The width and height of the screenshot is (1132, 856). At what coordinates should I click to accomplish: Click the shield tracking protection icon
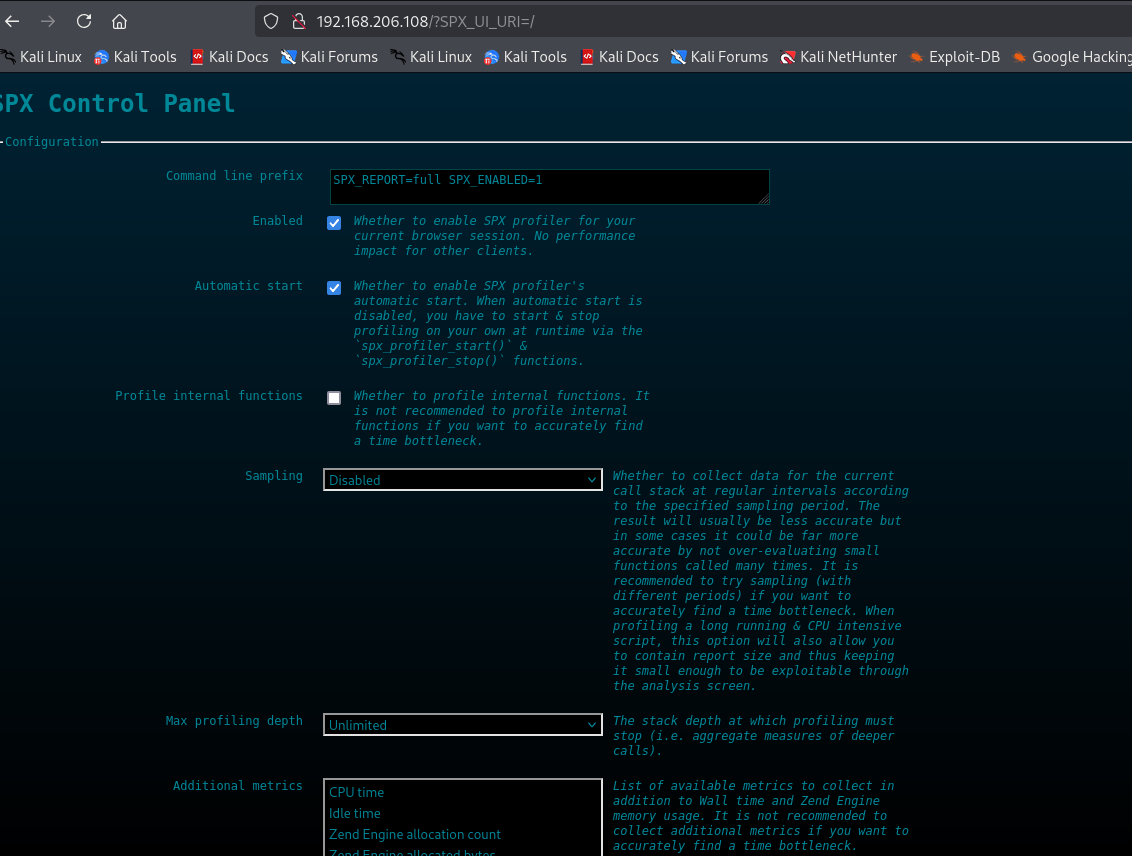click(270, 21)
